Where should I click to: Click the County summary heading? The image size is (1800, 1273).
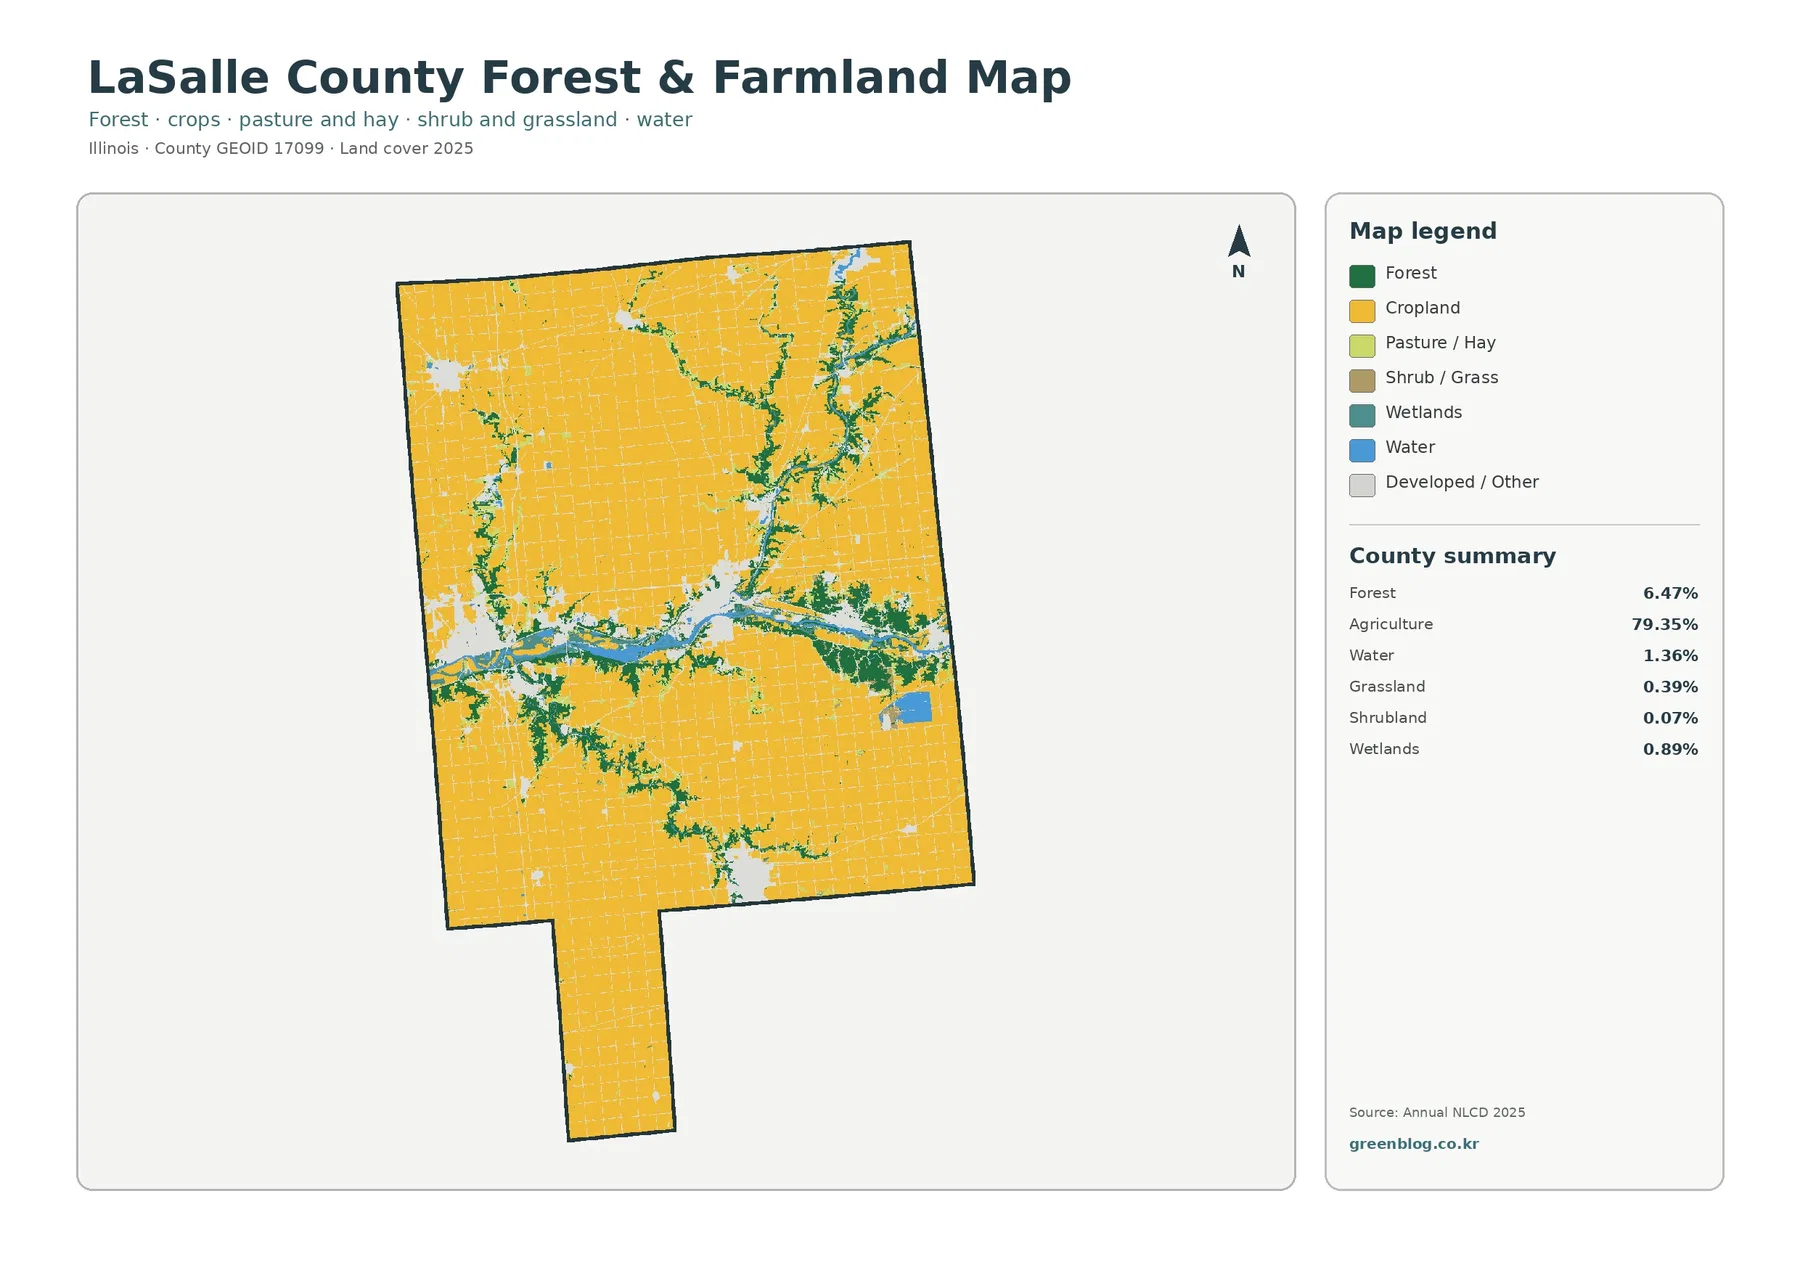(x=1452, y=556)
